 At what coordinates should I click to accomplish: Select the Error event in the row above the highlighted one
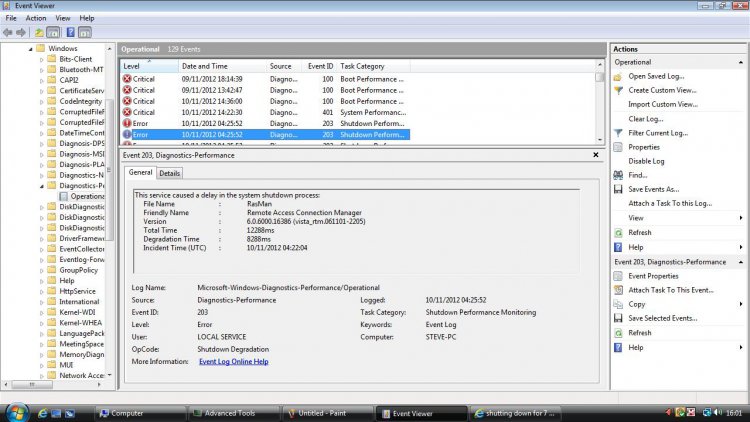click(265, 123)
